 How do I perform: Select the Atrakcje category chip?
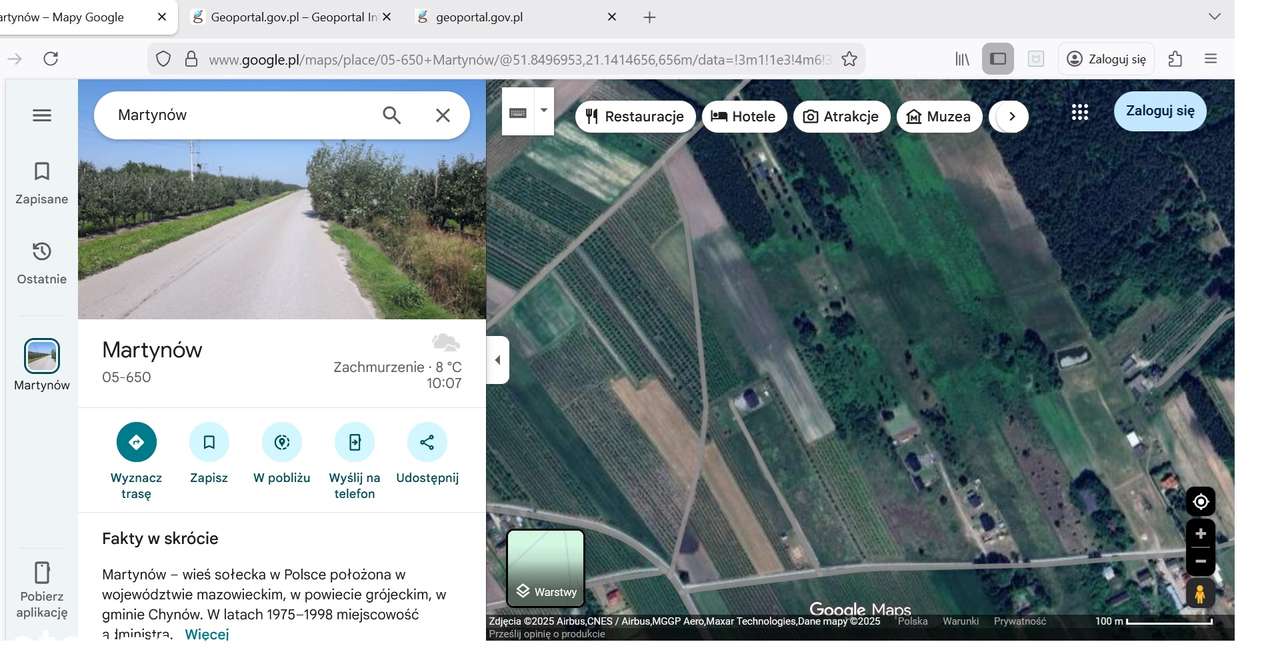841,116
